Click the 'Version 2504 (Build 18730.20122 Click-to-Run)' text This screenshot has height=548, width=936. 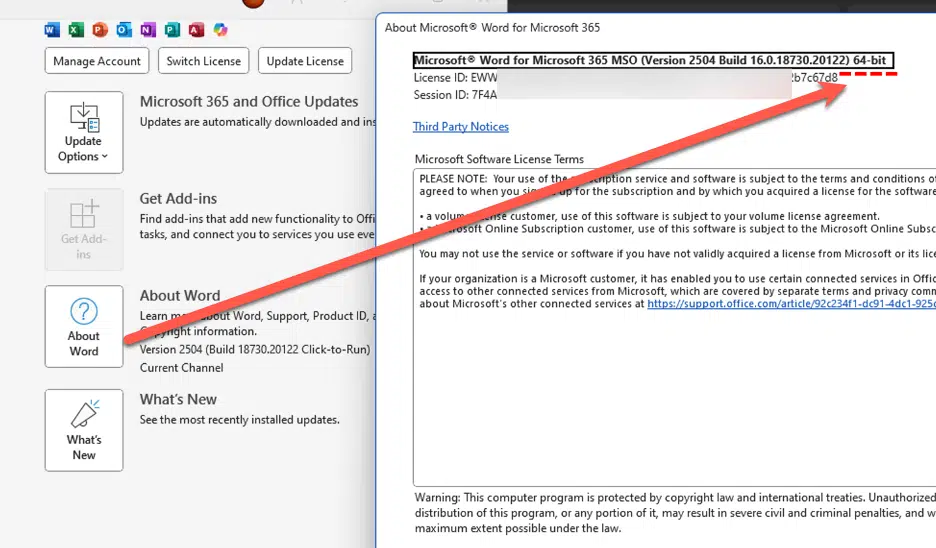coord(255,350)
